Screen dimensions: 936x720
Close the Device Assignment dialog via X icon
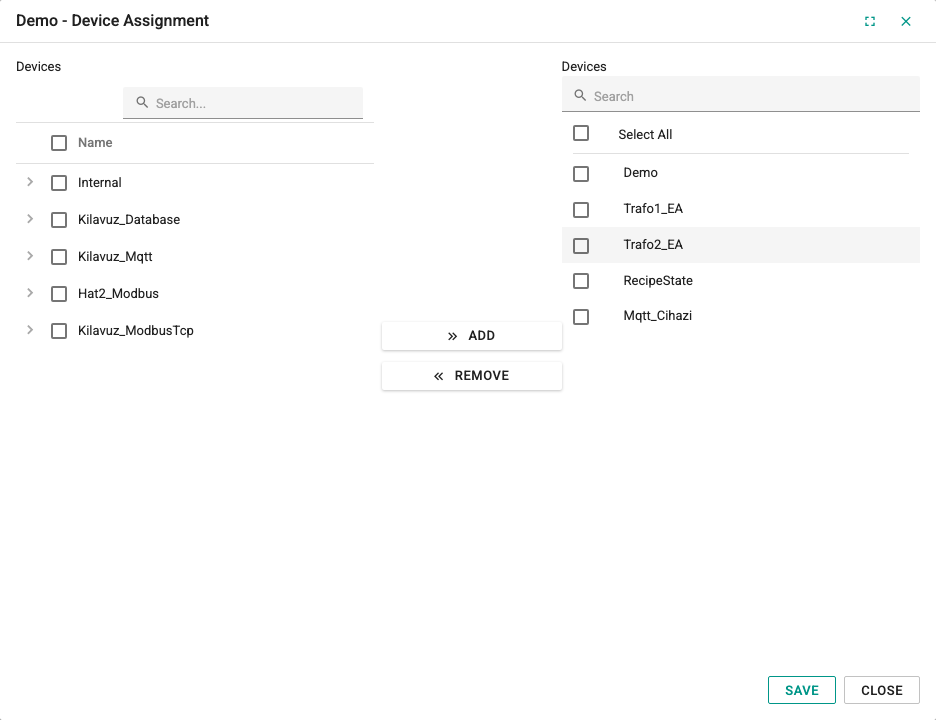click(906, 21)
